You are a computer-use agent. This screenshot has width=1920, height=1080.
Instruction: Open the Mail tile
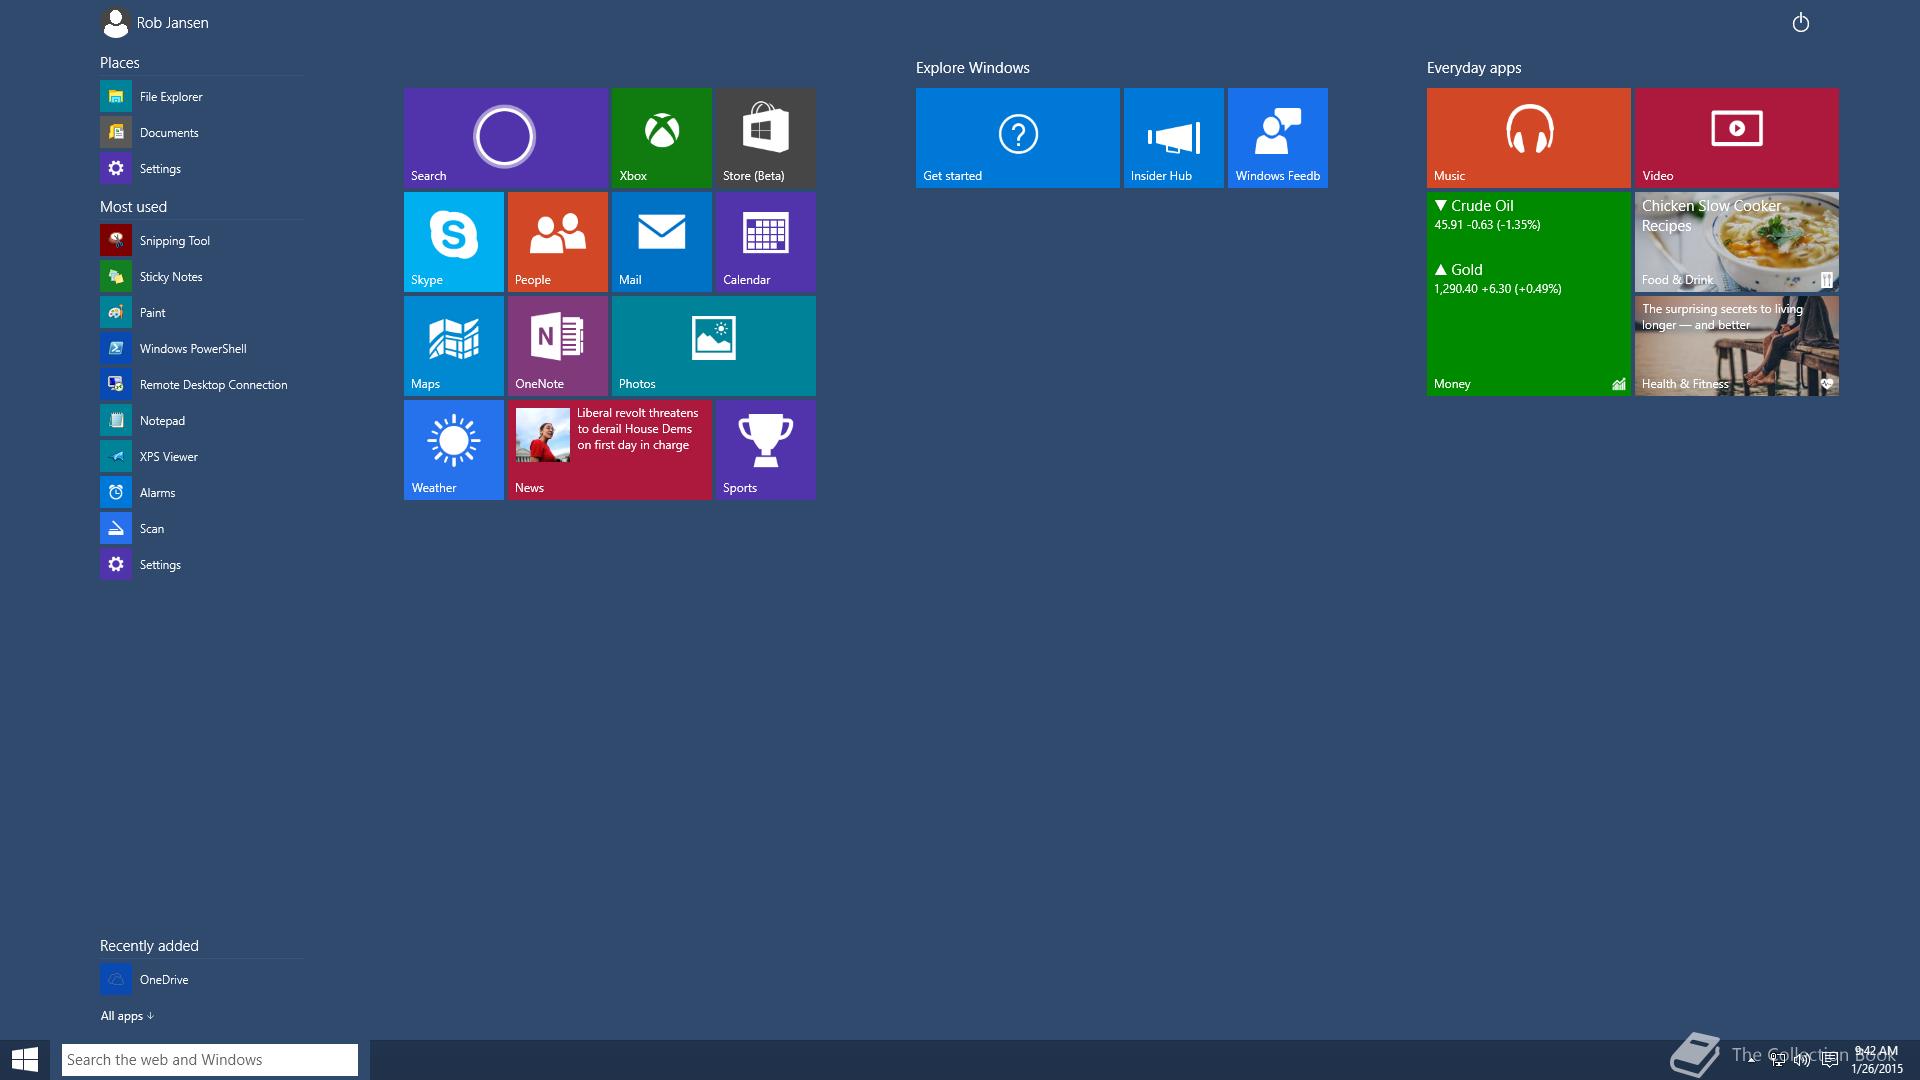tap(662, 242)
